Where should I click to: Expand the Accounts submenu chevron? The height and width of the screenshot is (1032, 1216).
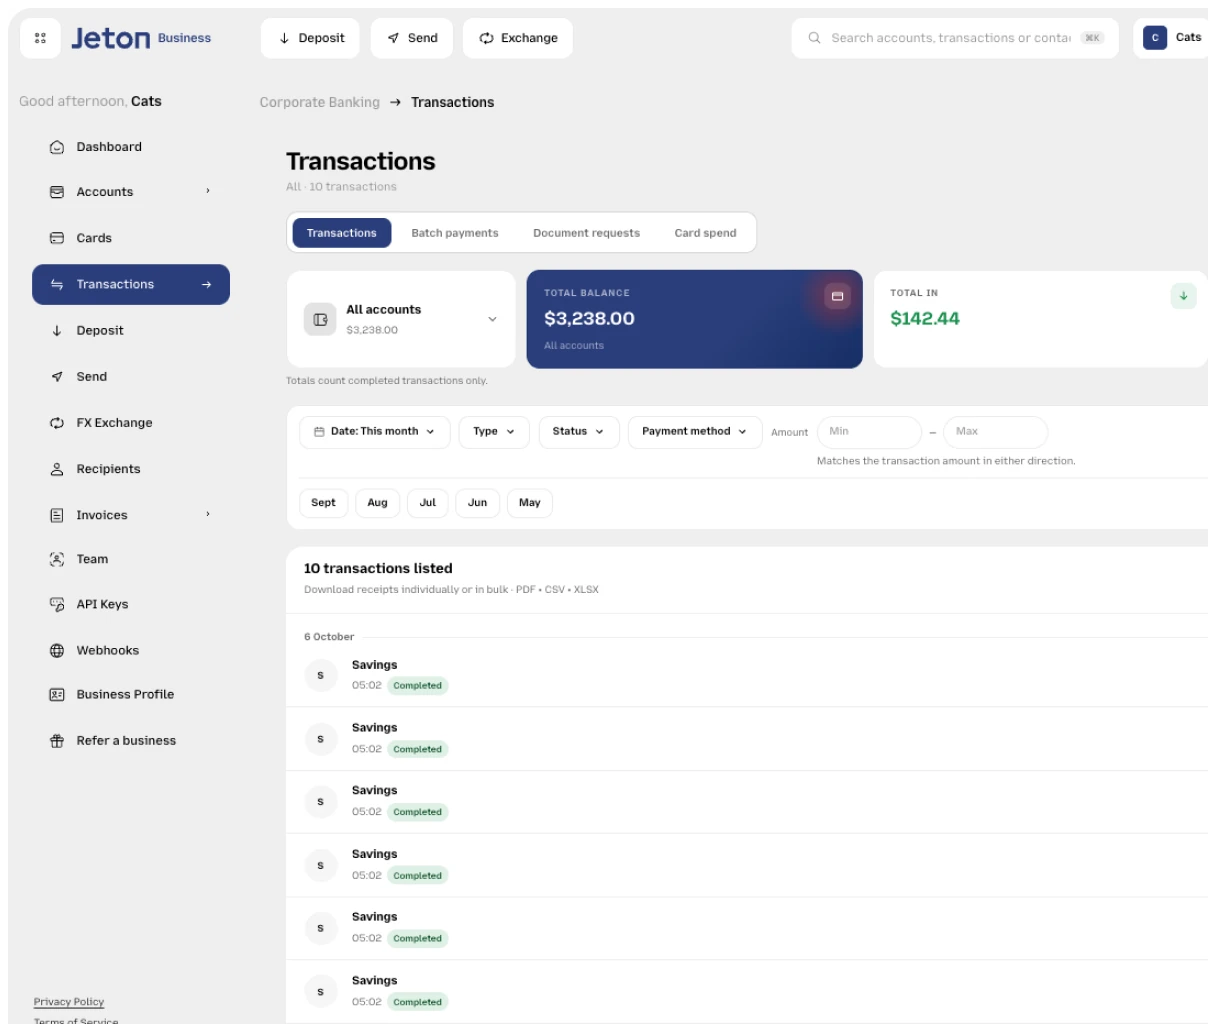(208, 192)
